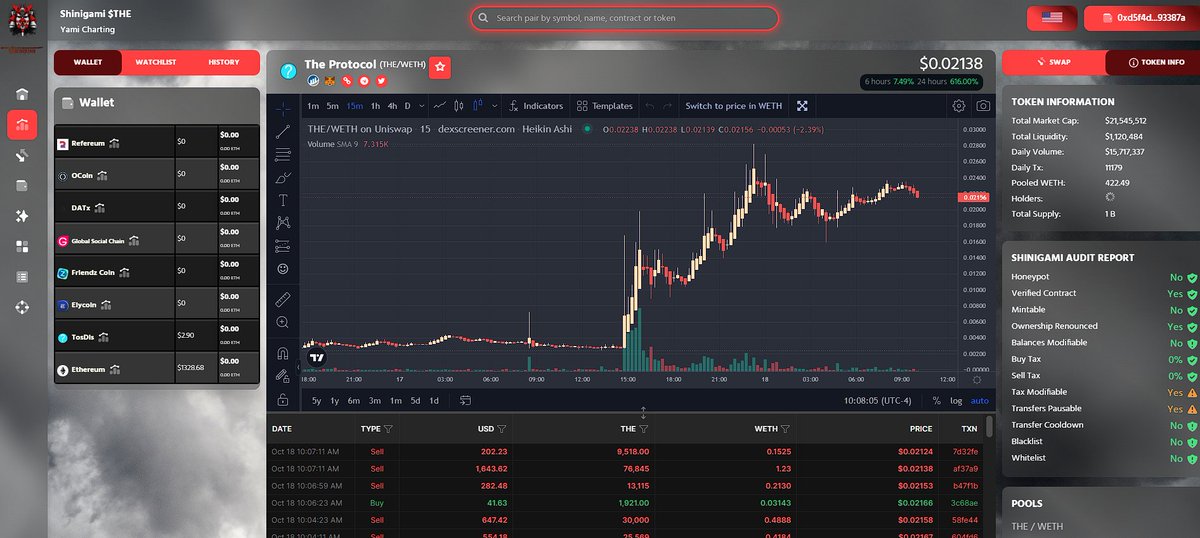1200x538 pixels.
Task: Open the list sidebar icon
Action: pos(22,276)
